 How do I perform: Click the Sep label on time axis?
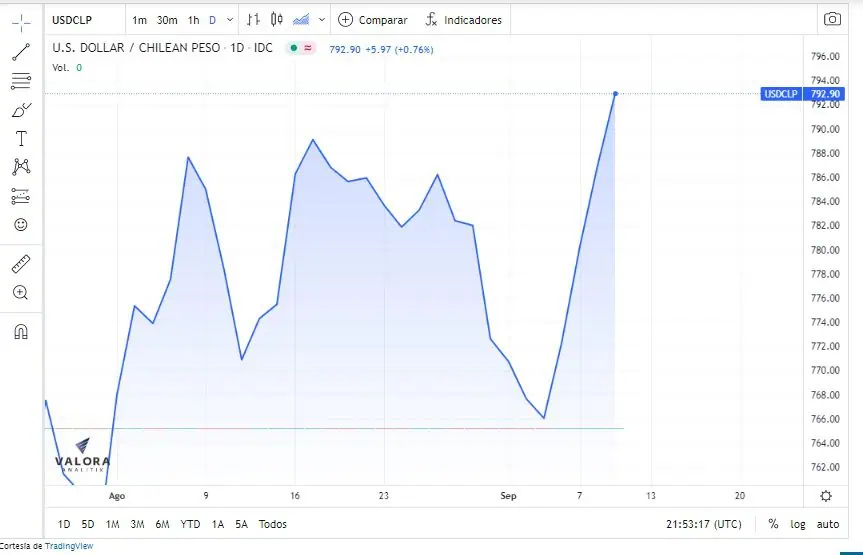pos(508,496)
